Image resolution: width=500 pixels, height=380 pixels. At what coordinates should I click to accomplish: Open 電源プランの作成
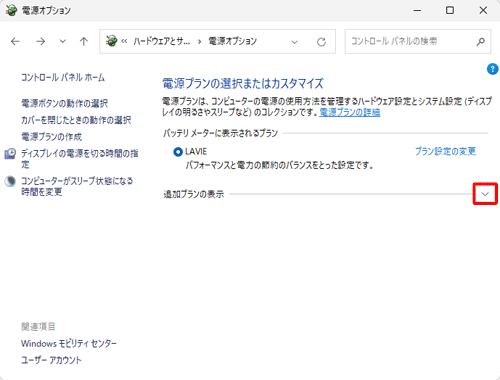51,137
